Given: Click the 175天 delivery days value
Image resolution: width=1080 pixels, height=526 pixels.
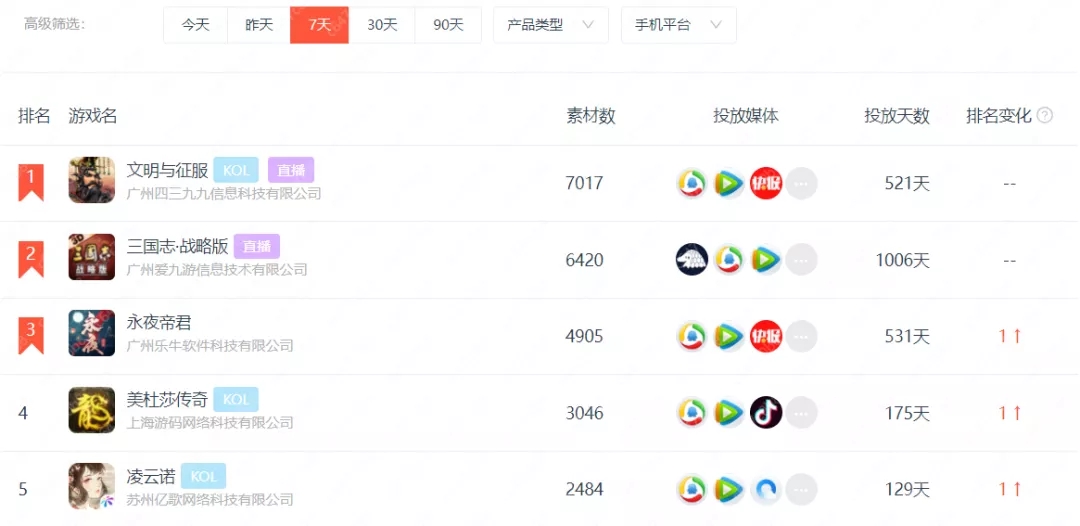Looking at the screenshot, I should (907, 413).
